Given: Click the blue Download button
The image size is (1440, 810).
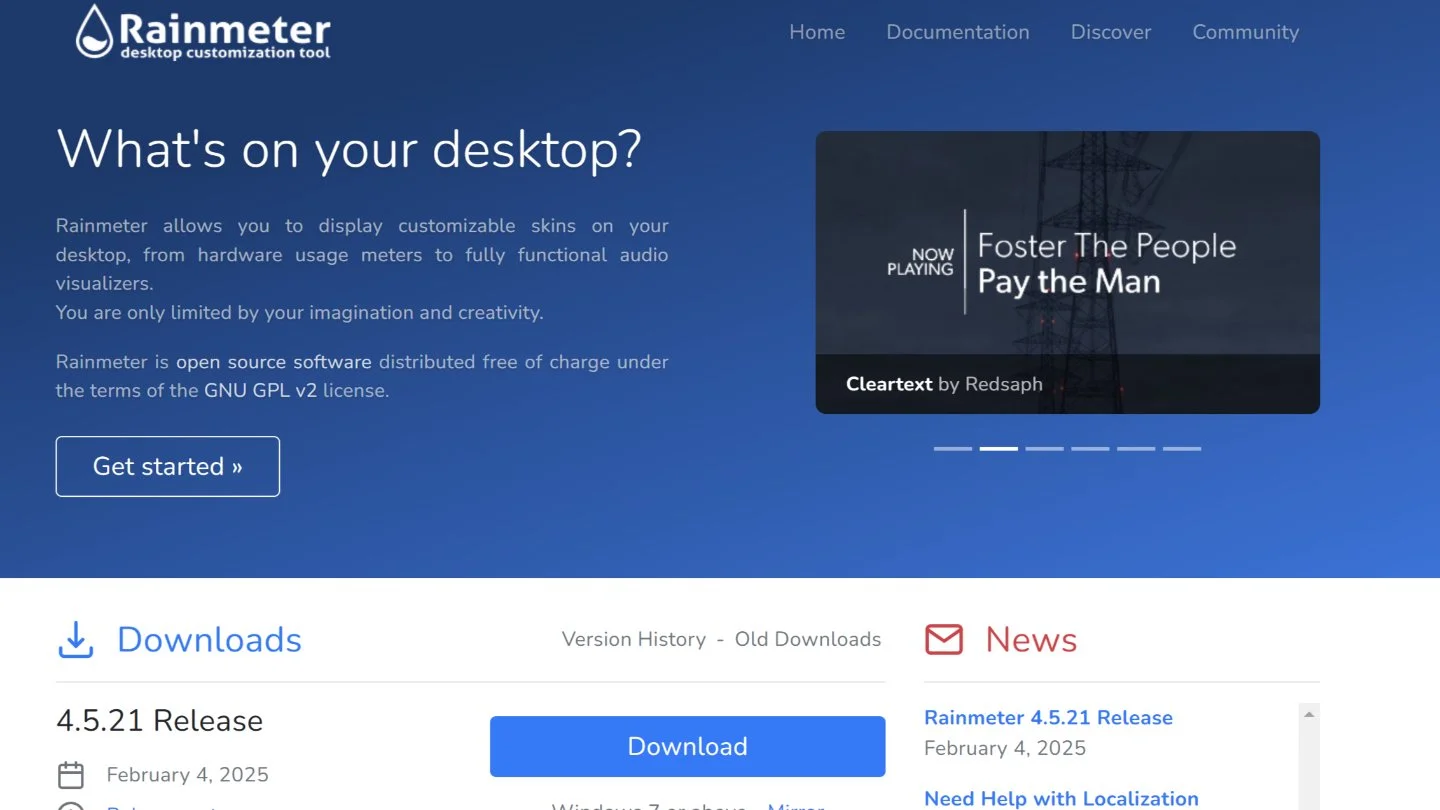Looking at the screenshot, I should pos(688,746).
